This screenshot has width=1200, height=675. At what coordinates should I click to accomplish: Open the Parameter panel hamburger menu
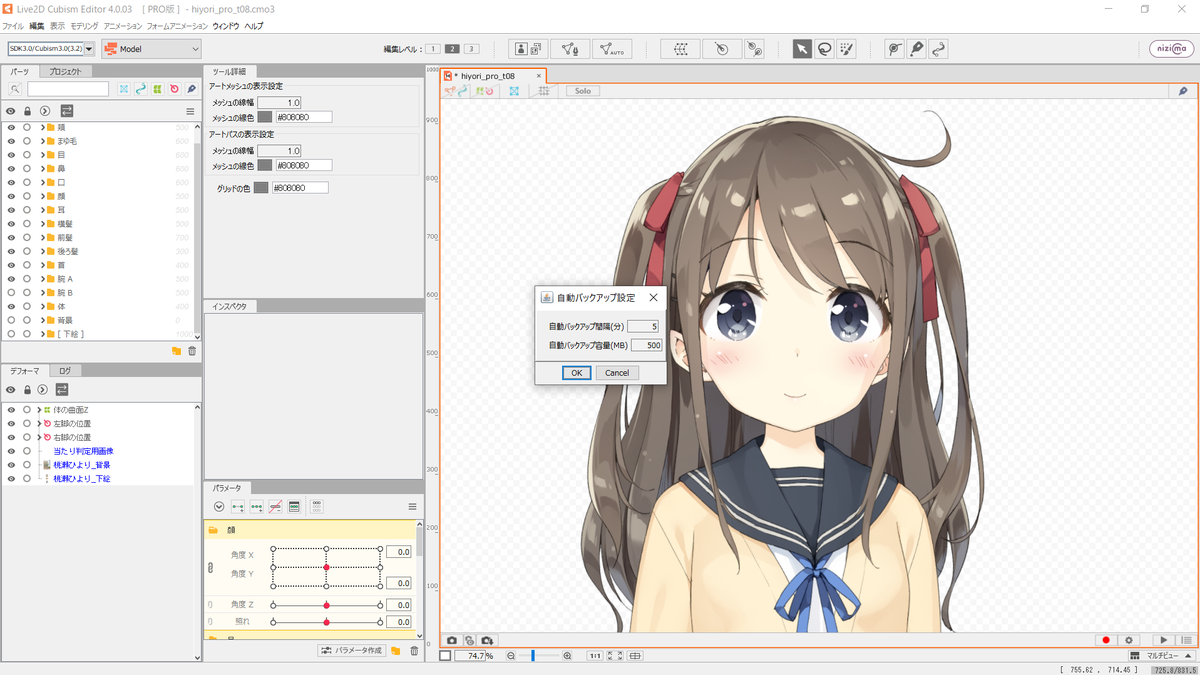point(412,507)
